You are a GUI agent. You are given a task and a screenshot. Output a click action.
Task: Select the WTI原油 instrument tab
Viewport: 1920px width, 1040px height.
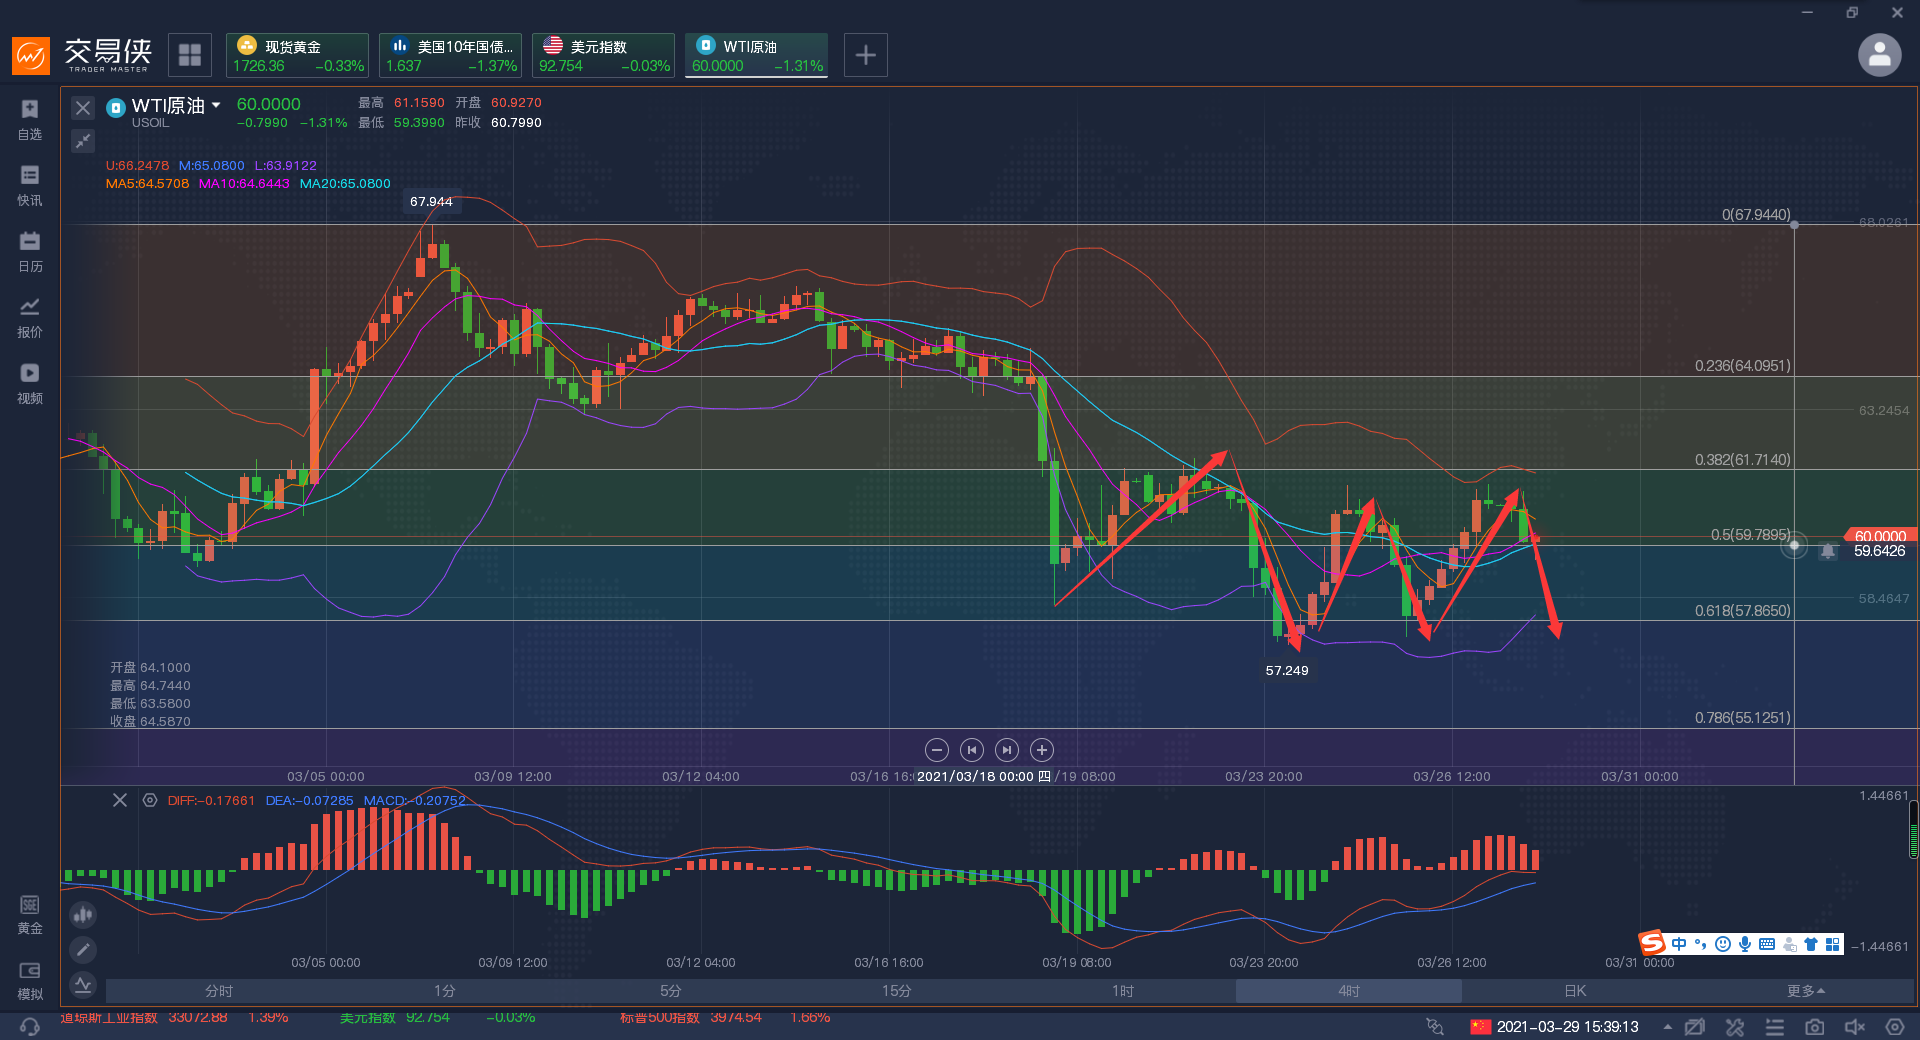[x=756, y=55]
